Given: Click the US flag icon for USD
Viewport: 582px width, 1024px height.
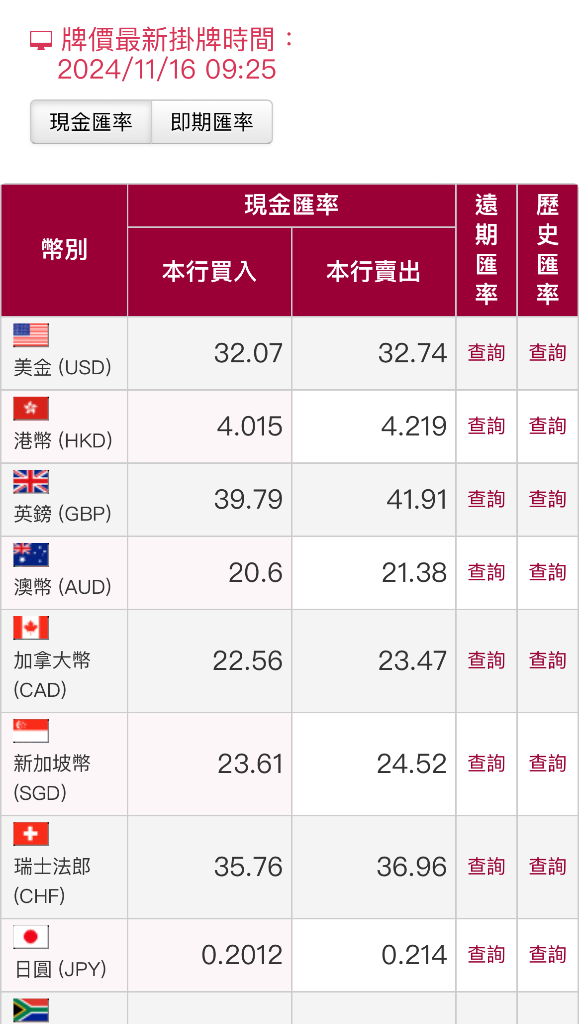Looking at the screenshot, I should pyautogui.click(x=31, y=336).
